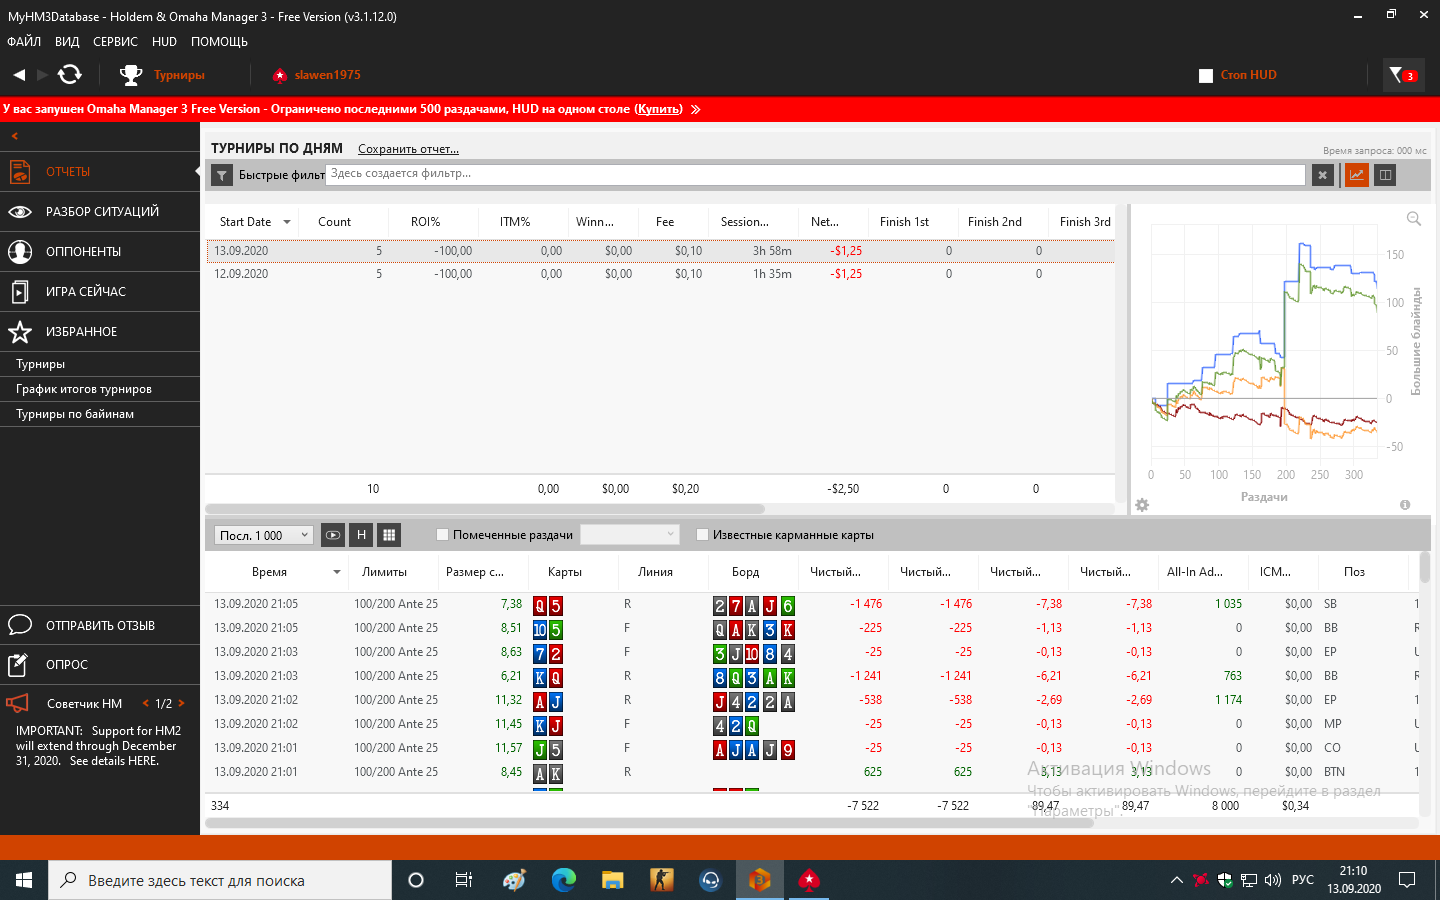
Task: Click the Сохранить отчет link
Action: click(408, 149)
